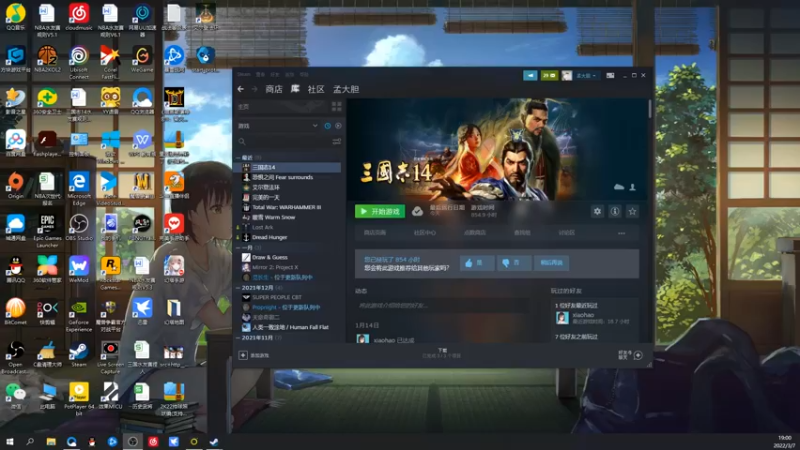Screen dimensions: 800x450
Task: Open the Steam menu in title bar
Action: point(244,74)
